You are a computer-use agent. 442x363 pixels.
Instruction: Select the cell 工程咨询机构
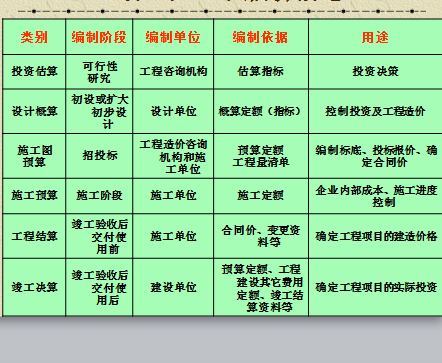pos(173,72)
